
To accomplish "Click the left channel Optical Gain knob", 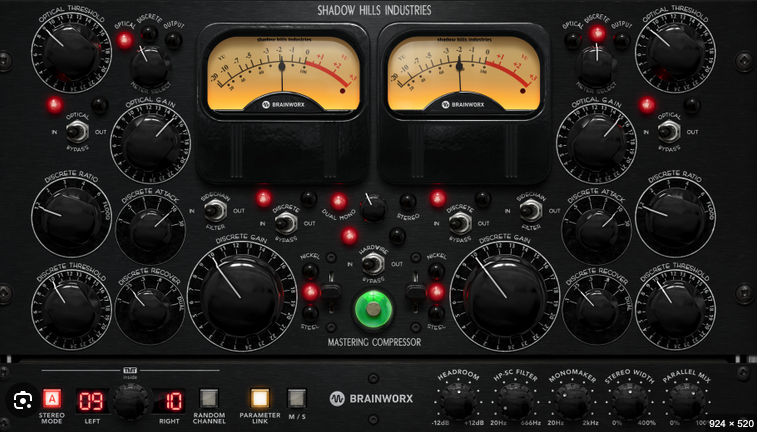I will pyautogui.click(x=151, y=143).
